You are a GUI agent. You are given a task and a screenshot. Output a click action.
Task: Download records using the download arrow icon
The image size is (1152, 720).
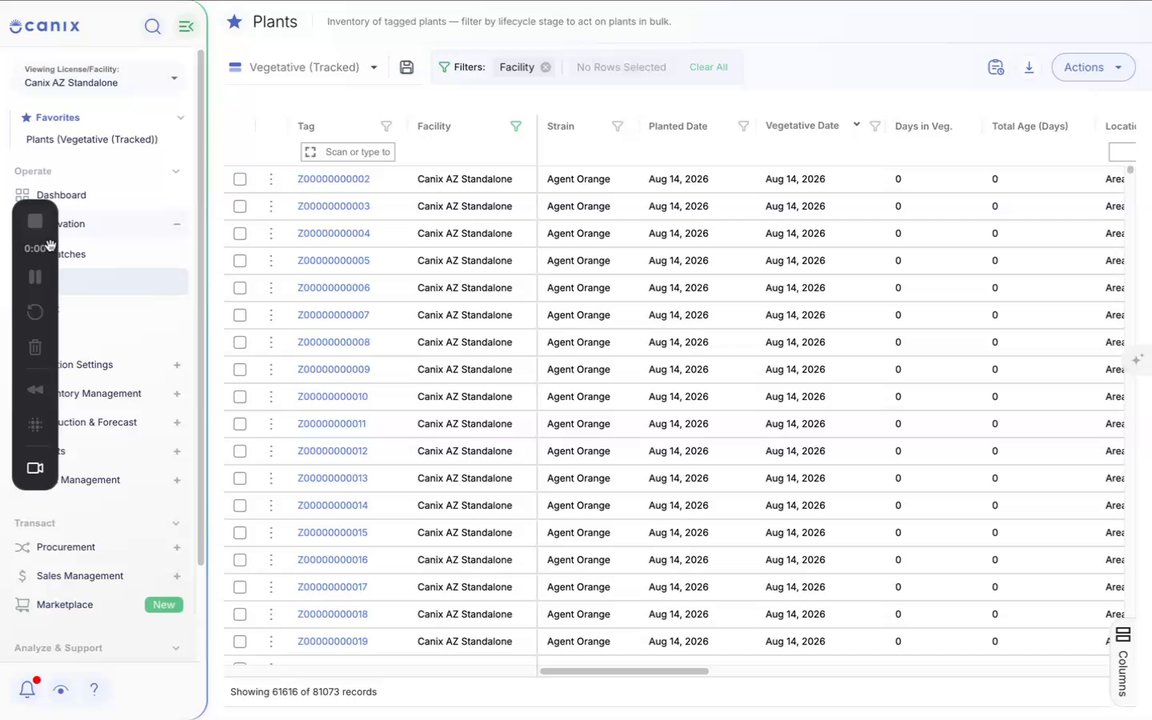pos(1029,67)
